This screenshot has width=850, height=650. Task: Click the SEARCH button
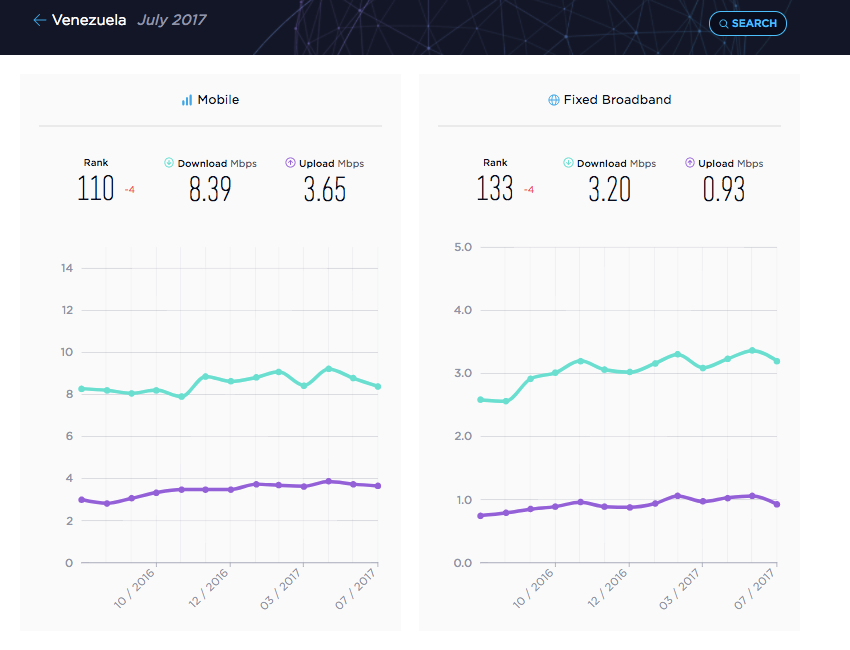point(748,23)
